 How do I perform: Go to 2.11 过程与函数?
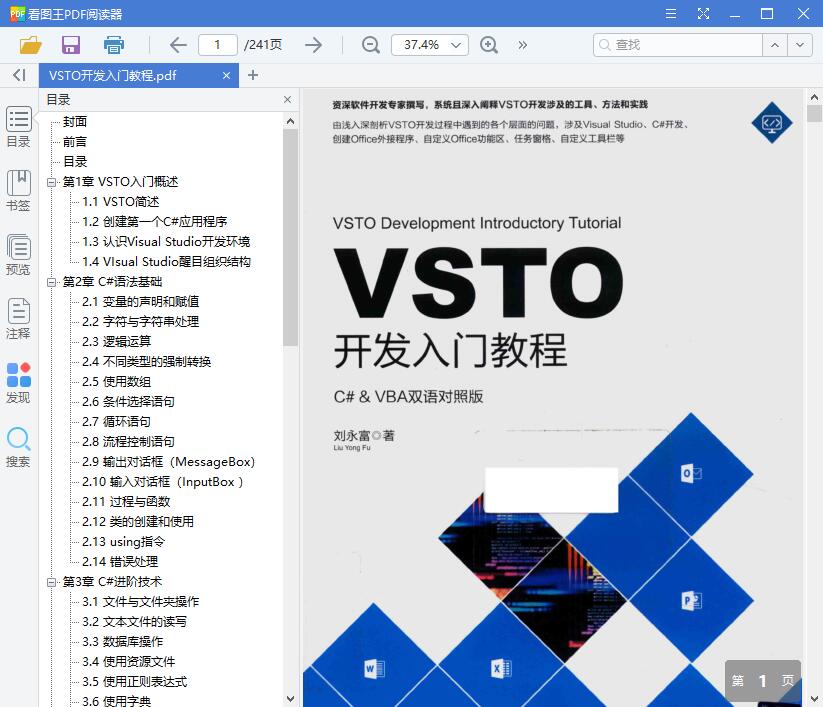pyautogui.click(x=126, y=502)
